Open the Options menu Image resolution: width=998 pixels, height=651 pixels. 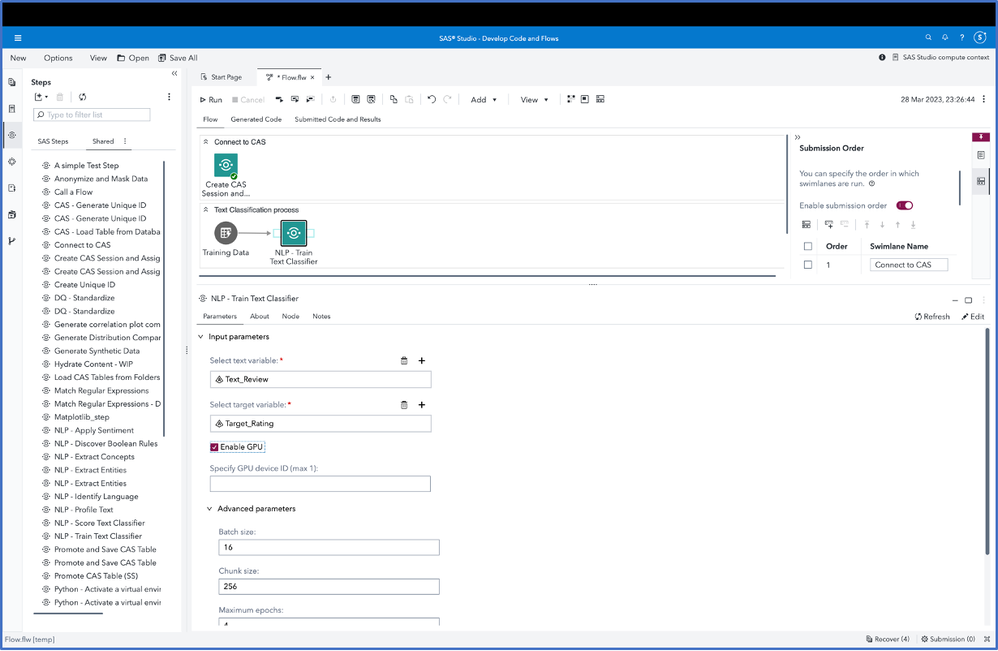point(58,58)
